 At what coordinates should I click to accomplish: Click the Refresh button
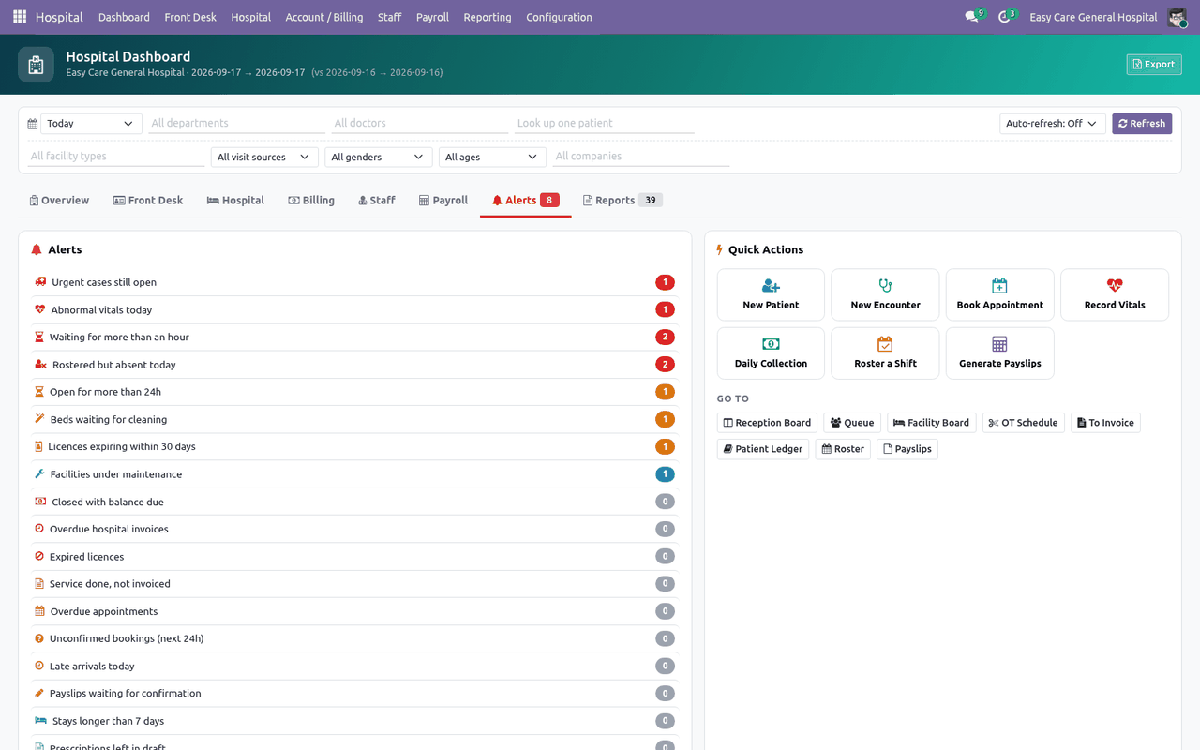click(1142, 124)
